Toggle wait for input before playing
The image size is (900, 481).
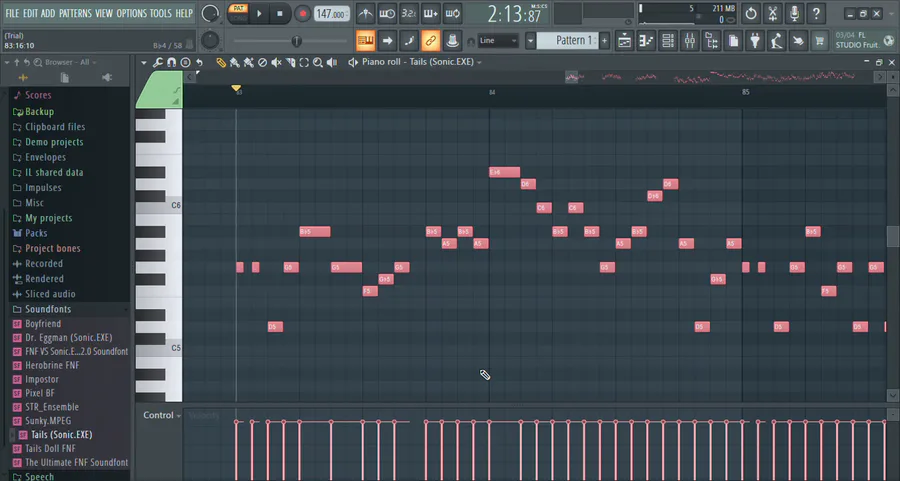[x=387, y=13]
